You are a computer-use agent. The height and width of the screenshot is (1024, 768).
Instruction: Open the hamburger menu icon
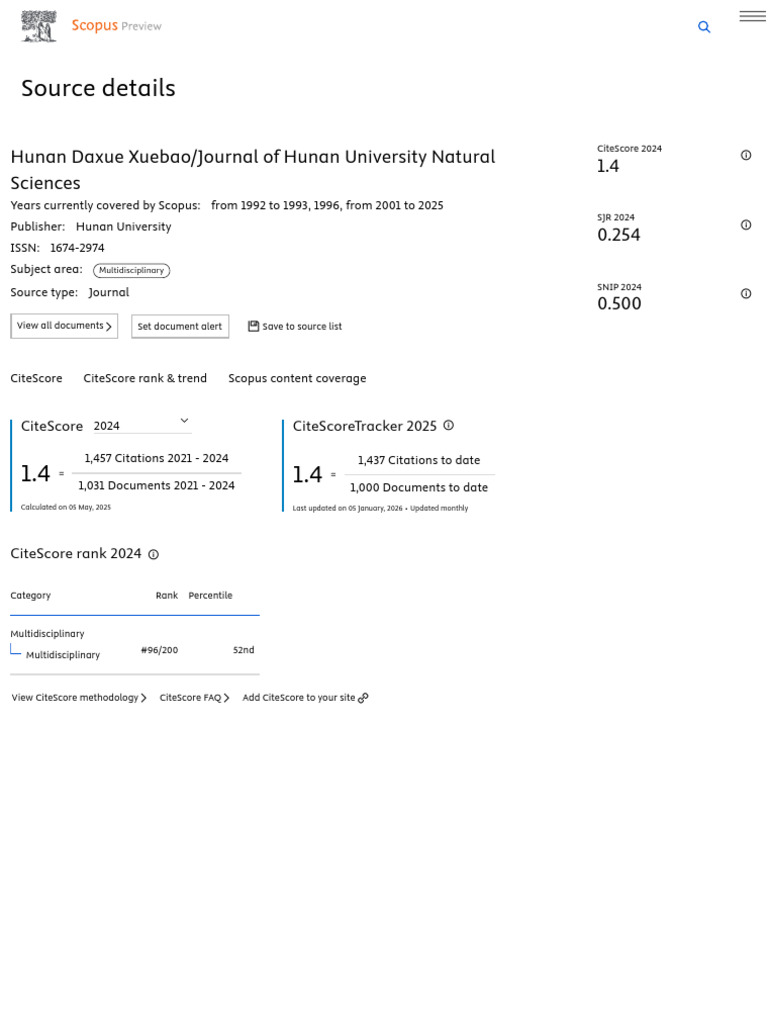(x=752, y=16)
